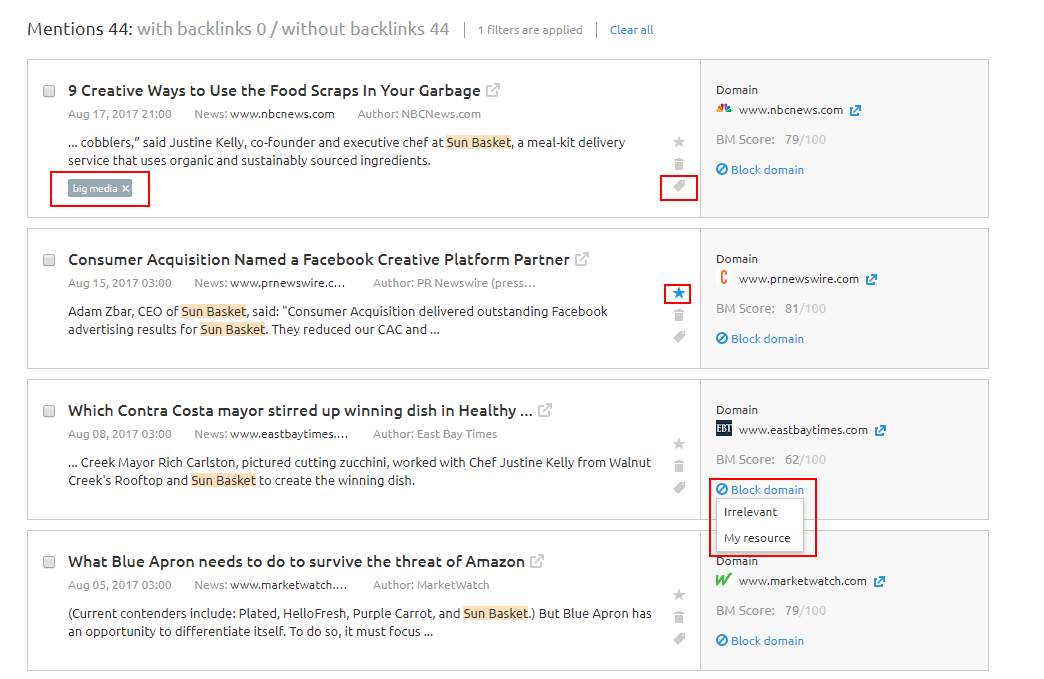
Task: Choose My resource from block domain menu
Action: [759, 538]
